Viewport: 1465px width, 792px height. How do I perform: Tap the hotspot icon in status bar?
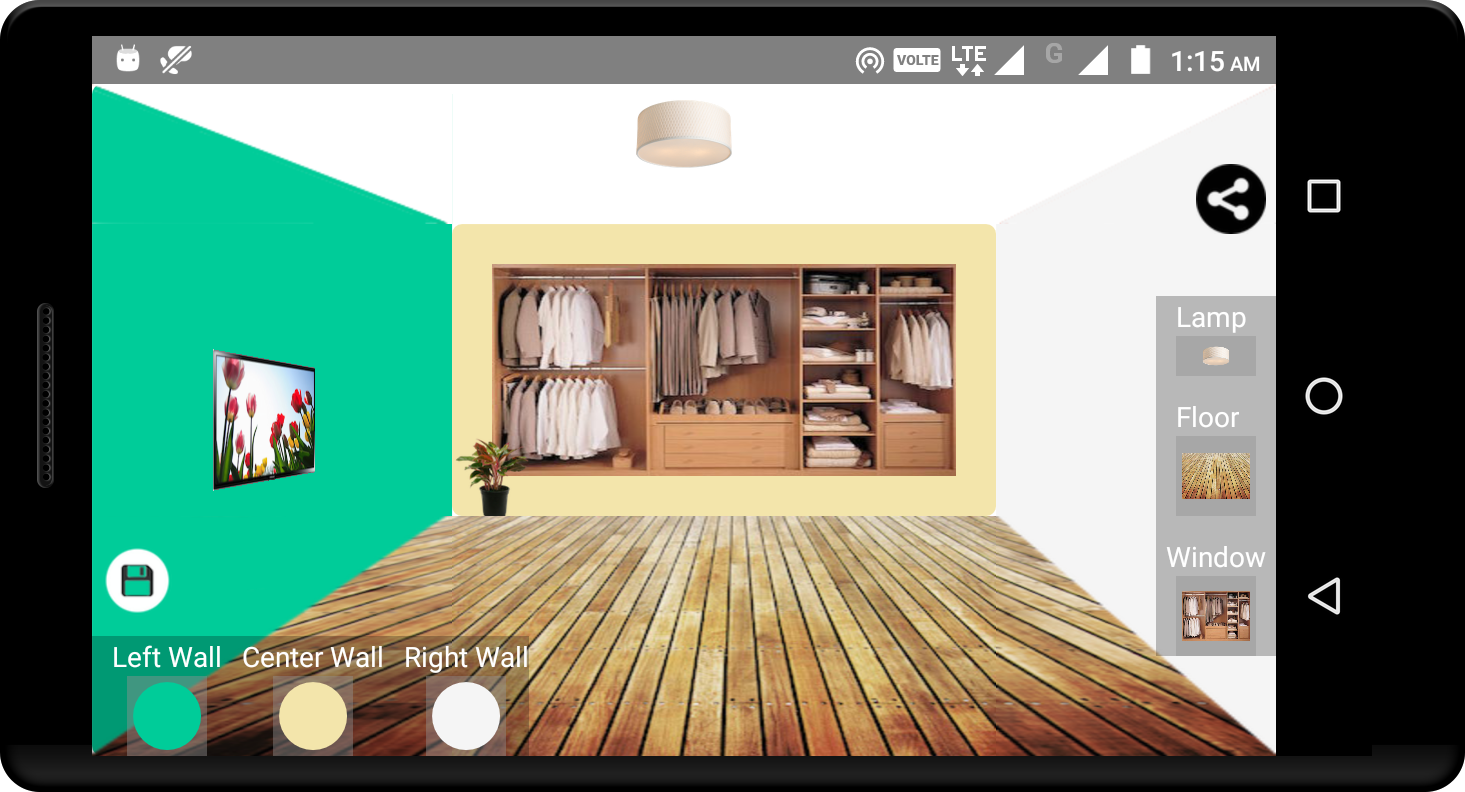(869, 61)
